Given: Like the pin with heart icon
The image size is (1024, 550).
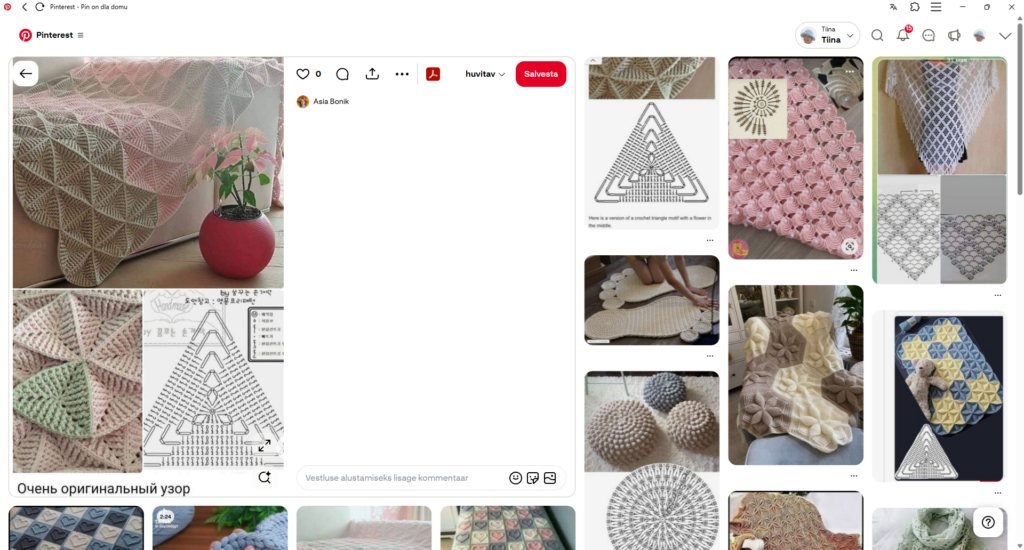Looking at the screenshot, I should tap(302, 74).
